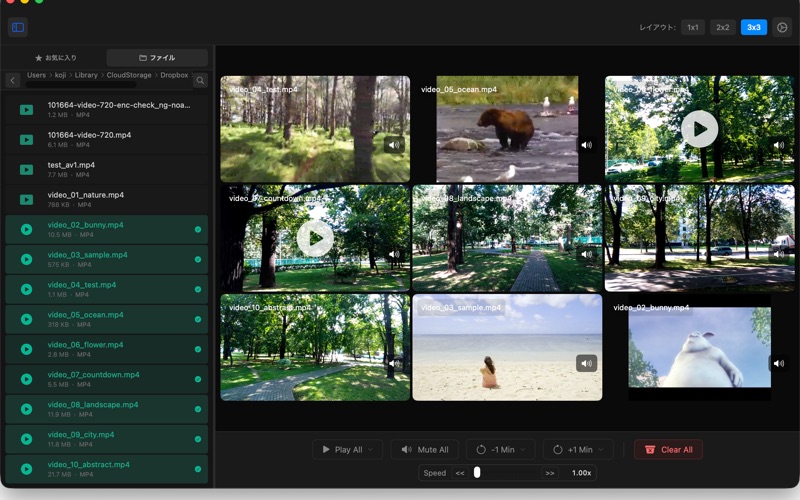Screen dimensions: 800x500
Task: Click play icon of video_05_ocean.mp4 row
Action: [27, 319]
